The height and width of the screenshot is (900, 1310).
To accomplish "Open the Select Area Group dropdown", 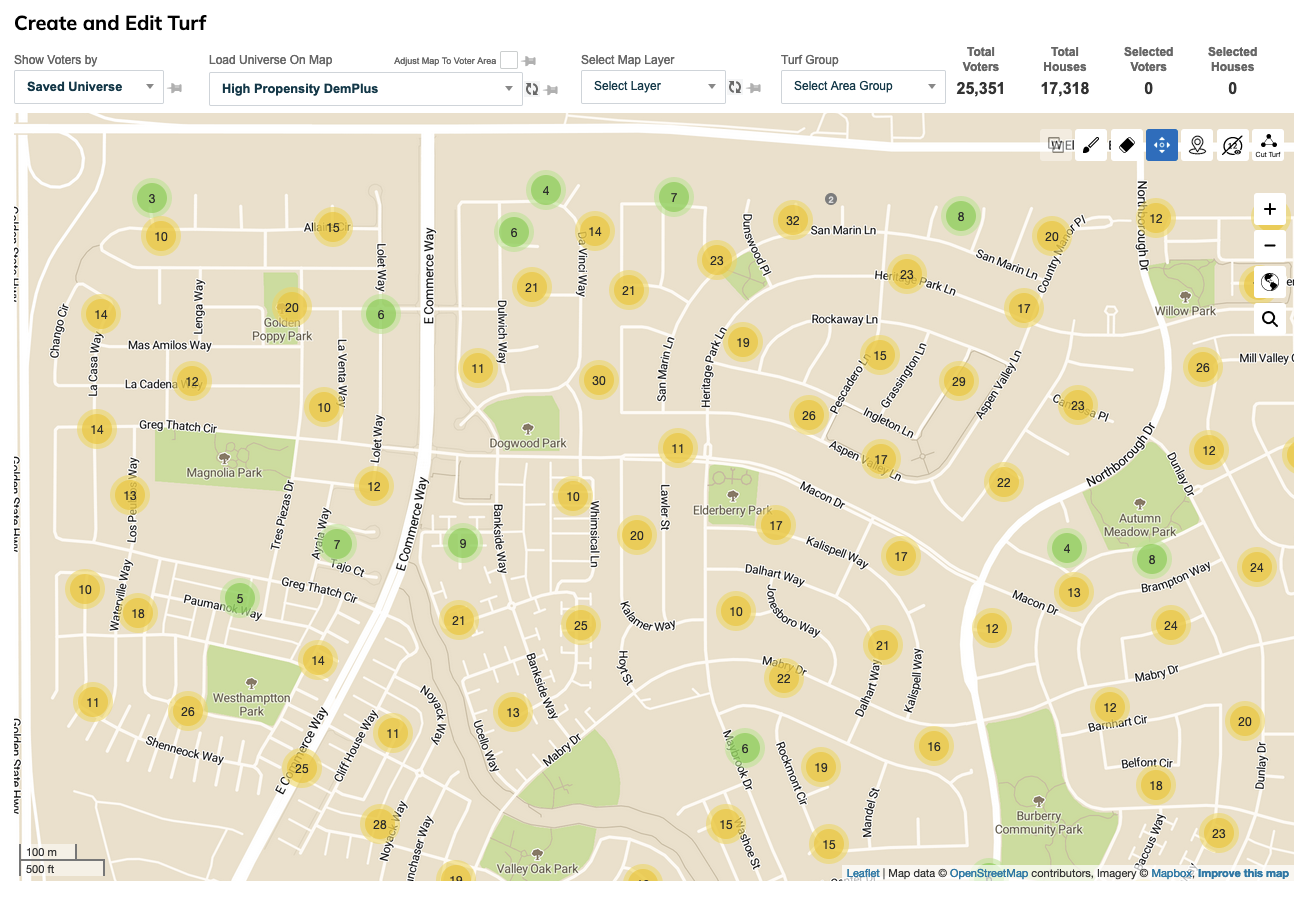I will [x=863, y=86].
